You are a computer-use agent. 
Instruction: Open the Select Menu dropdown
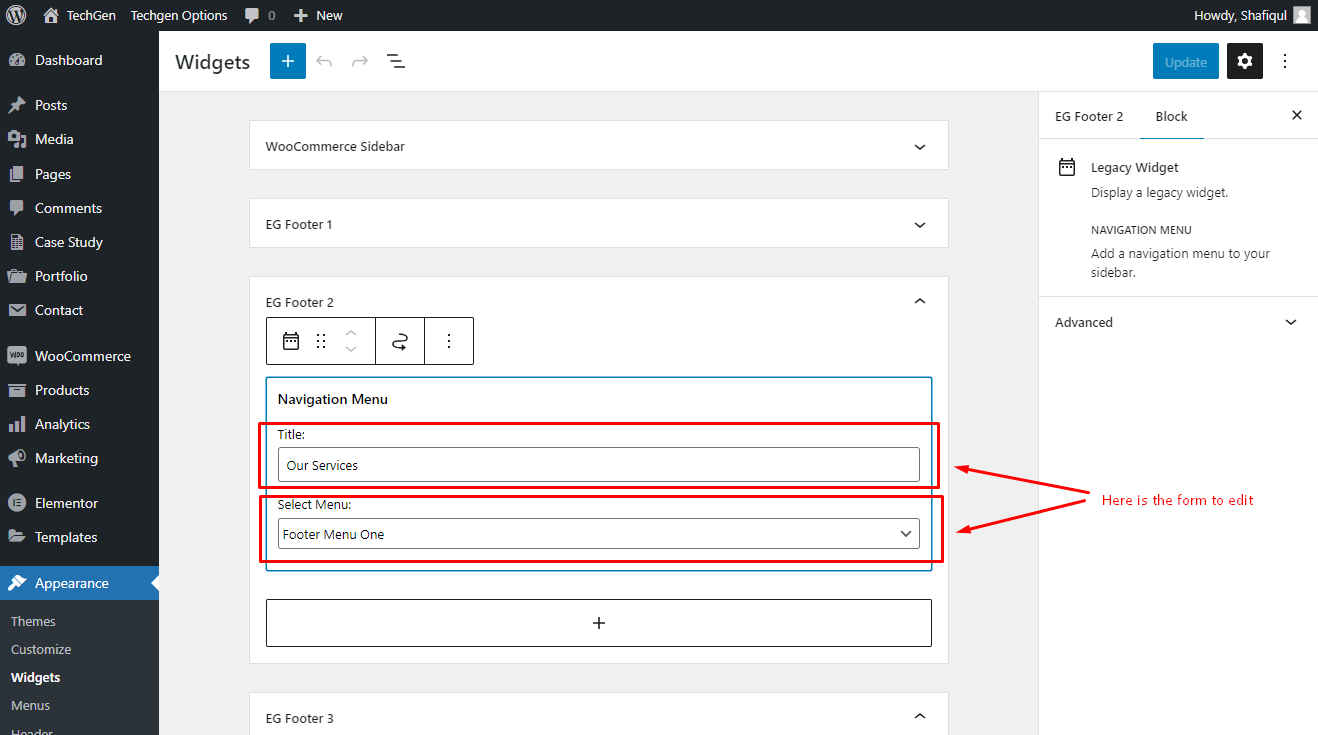click(x=599, y=534)
